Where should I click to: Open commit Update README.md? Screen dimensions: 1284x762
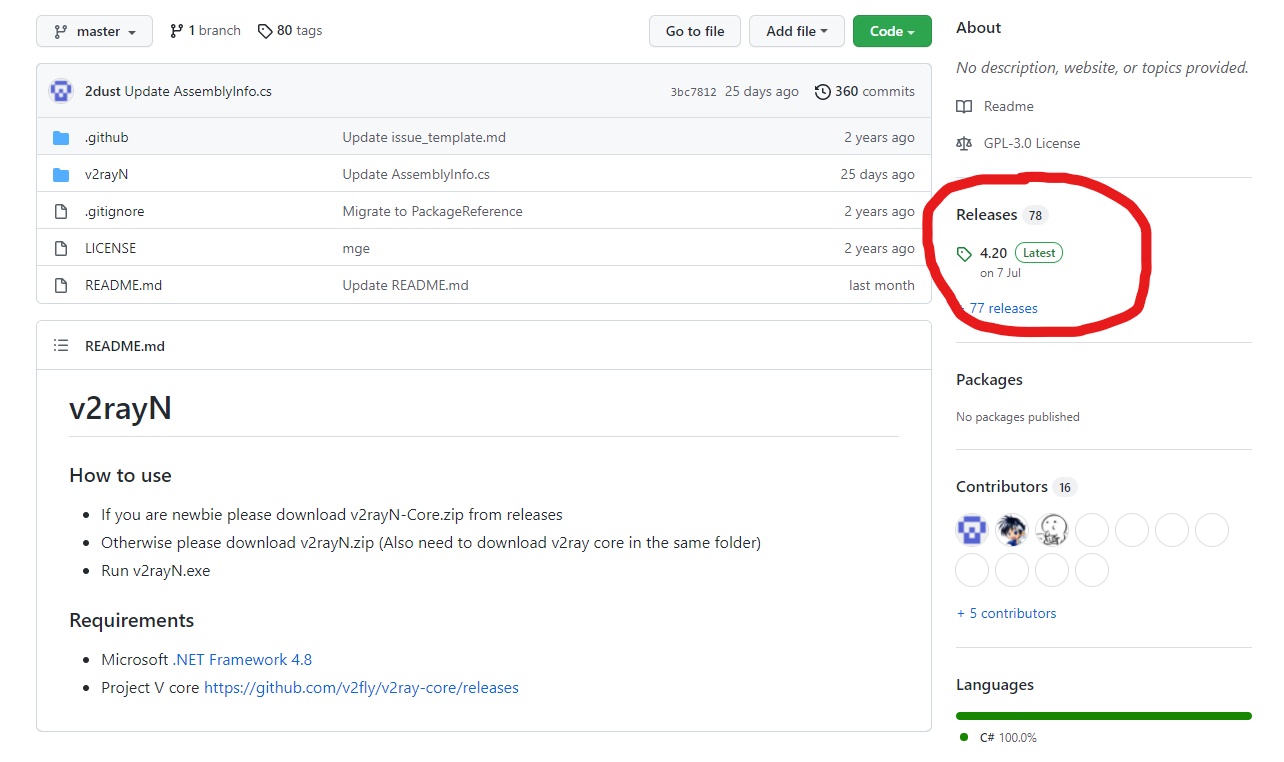[405, 285]
